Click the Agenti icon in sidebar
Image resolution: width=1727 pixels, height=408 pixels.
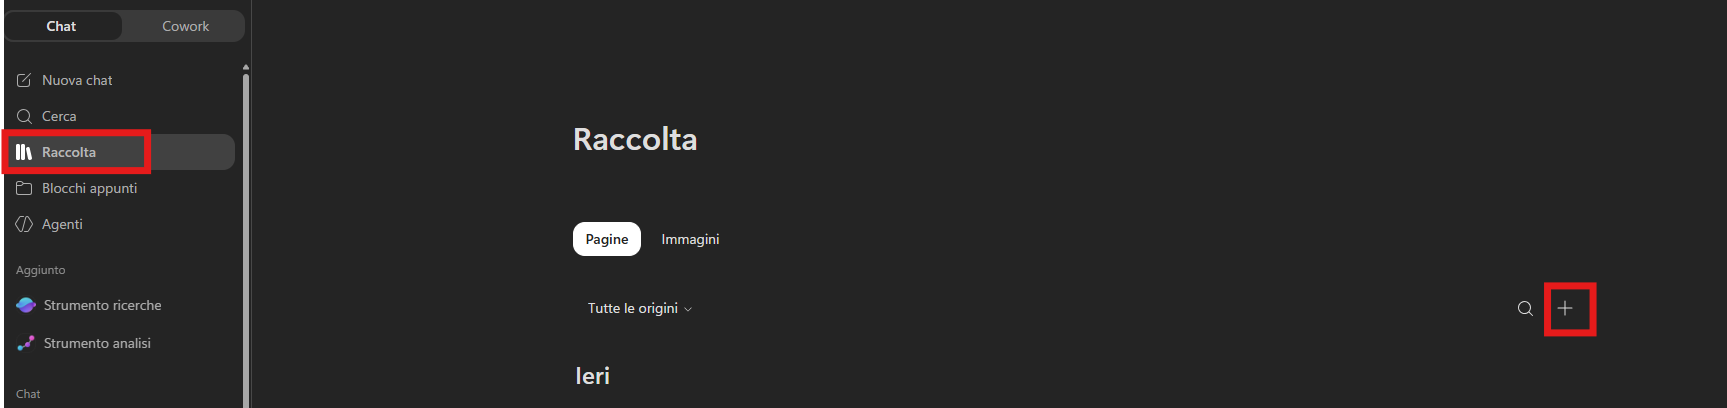tap(24, 224)
